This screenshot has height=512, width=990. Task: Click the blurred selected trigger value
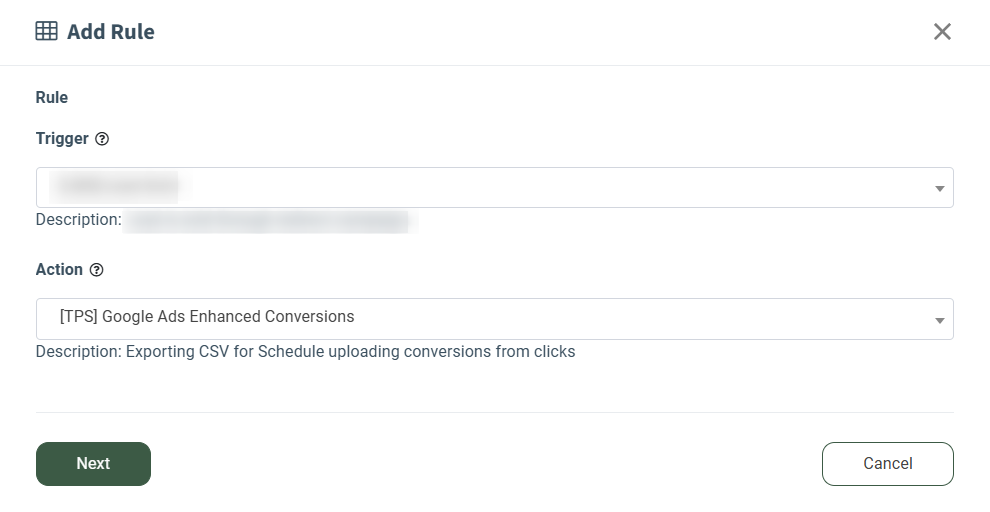click(x=117, y=186)
